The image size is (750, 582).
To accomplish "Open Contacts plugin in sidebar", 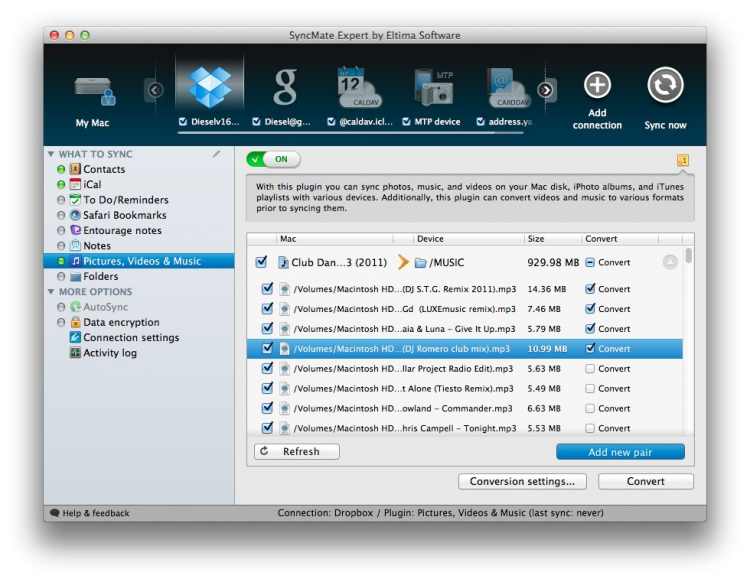I will click(x=104, y=169).
